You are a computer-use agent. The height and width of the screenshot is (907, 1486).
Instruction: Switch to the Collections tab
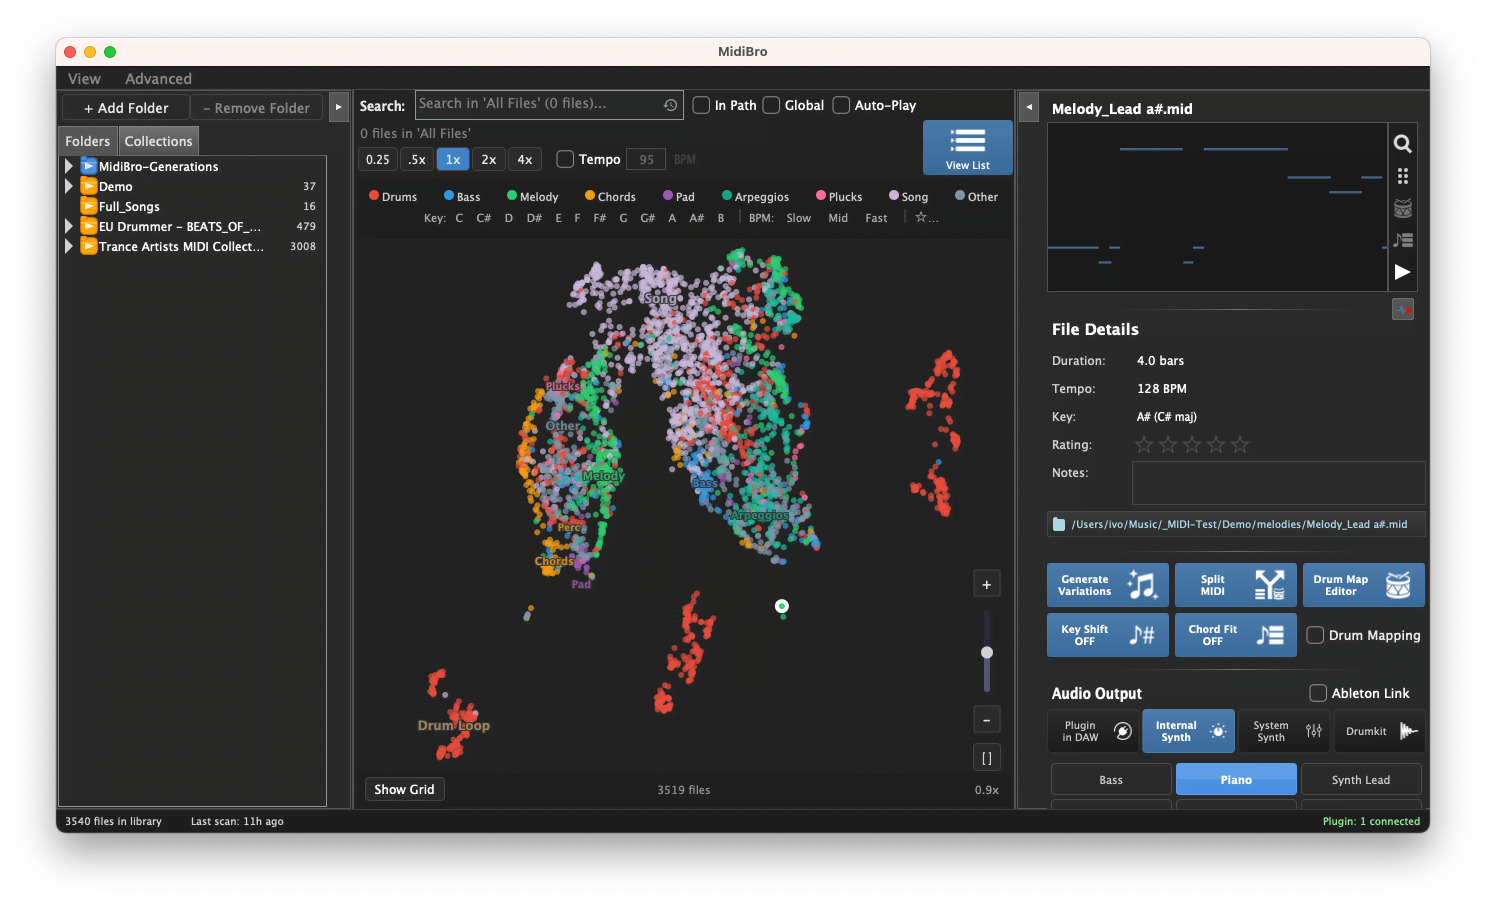point(158,141)
